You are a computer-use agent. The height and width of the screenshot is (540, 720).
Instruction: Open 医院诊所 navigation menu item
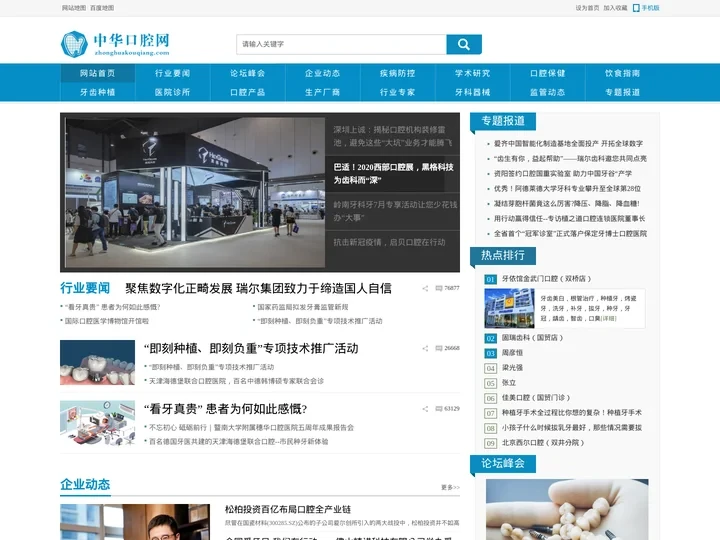pos(173,92)
